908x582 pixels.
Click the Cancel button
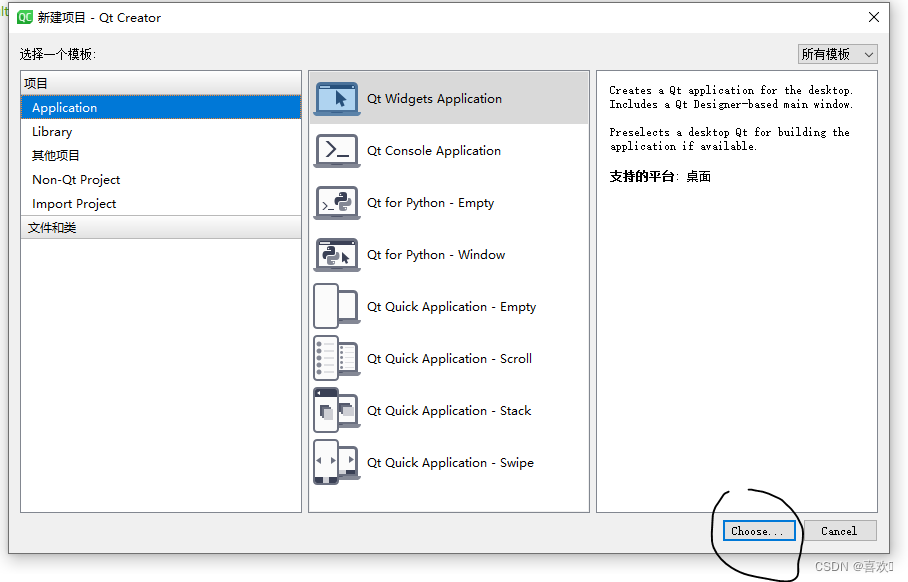click(x=839, y=531)
